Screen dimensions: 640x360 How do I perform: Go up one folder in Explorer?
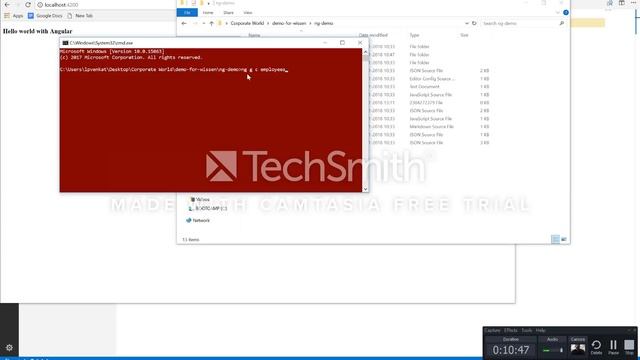point(211,23)
